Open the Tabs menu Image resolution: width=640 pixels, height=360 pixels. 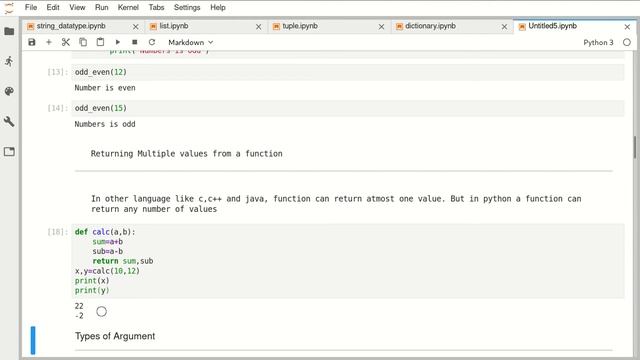[156, 7]
